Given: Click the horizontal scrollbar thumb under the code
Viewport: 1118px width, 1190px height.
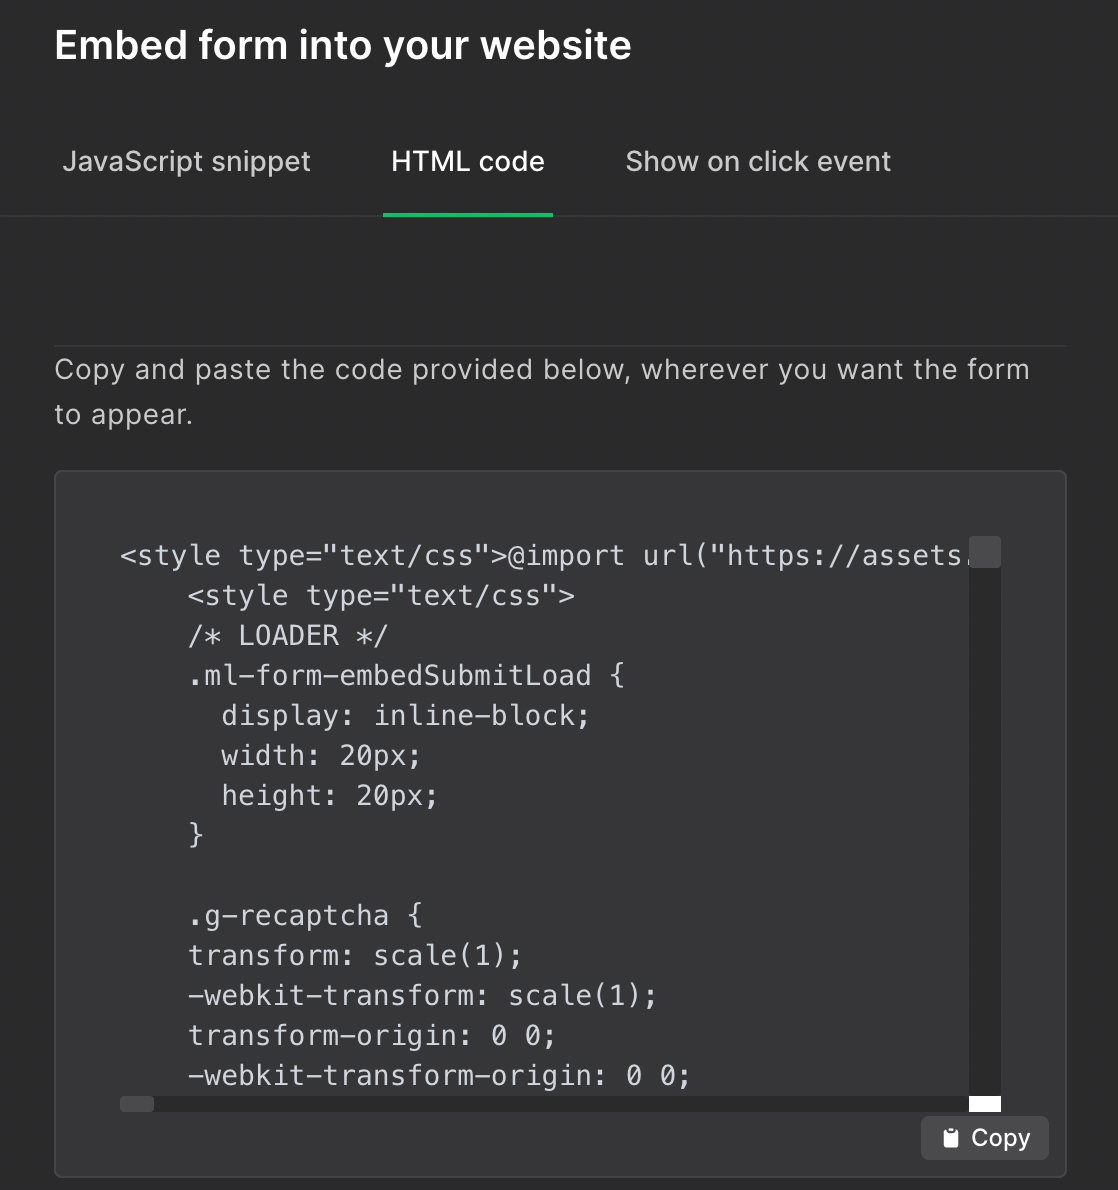Looking at the screenshot, I should pos(137,1104).
